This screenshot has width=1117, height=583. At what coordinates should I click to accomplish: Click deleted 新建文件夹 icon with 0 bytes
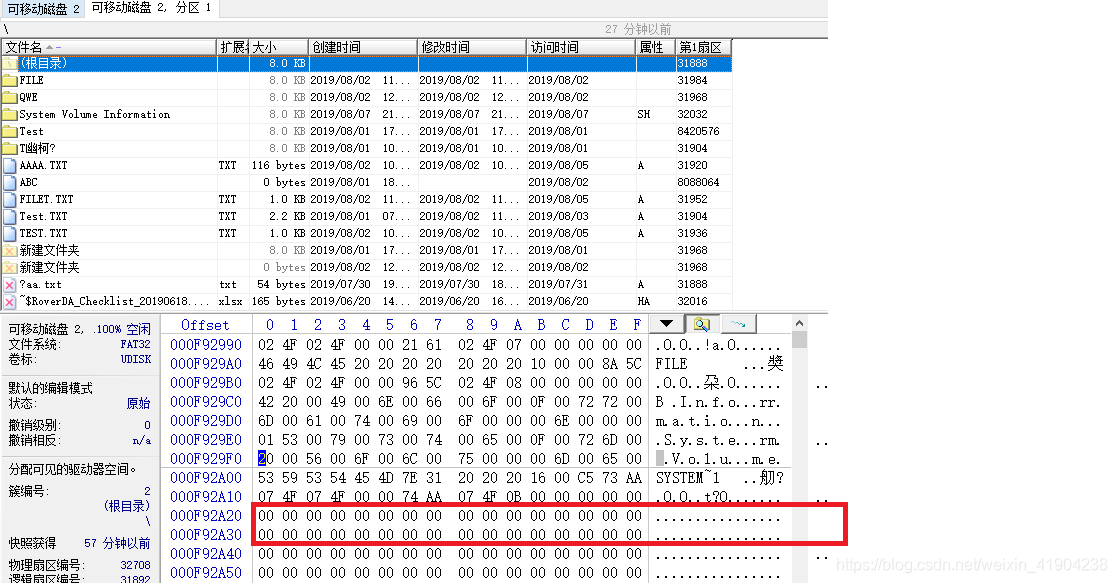[10, 268]
